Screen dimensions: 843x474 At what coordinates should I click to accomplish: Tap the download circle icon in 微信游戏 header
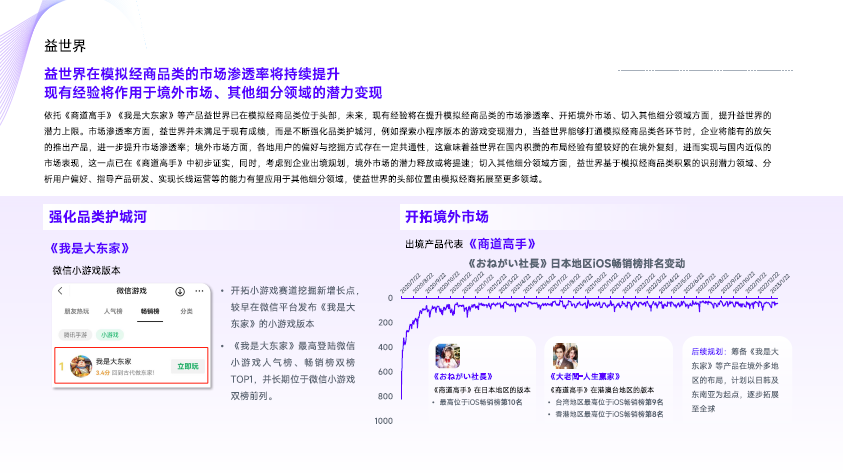180,291
